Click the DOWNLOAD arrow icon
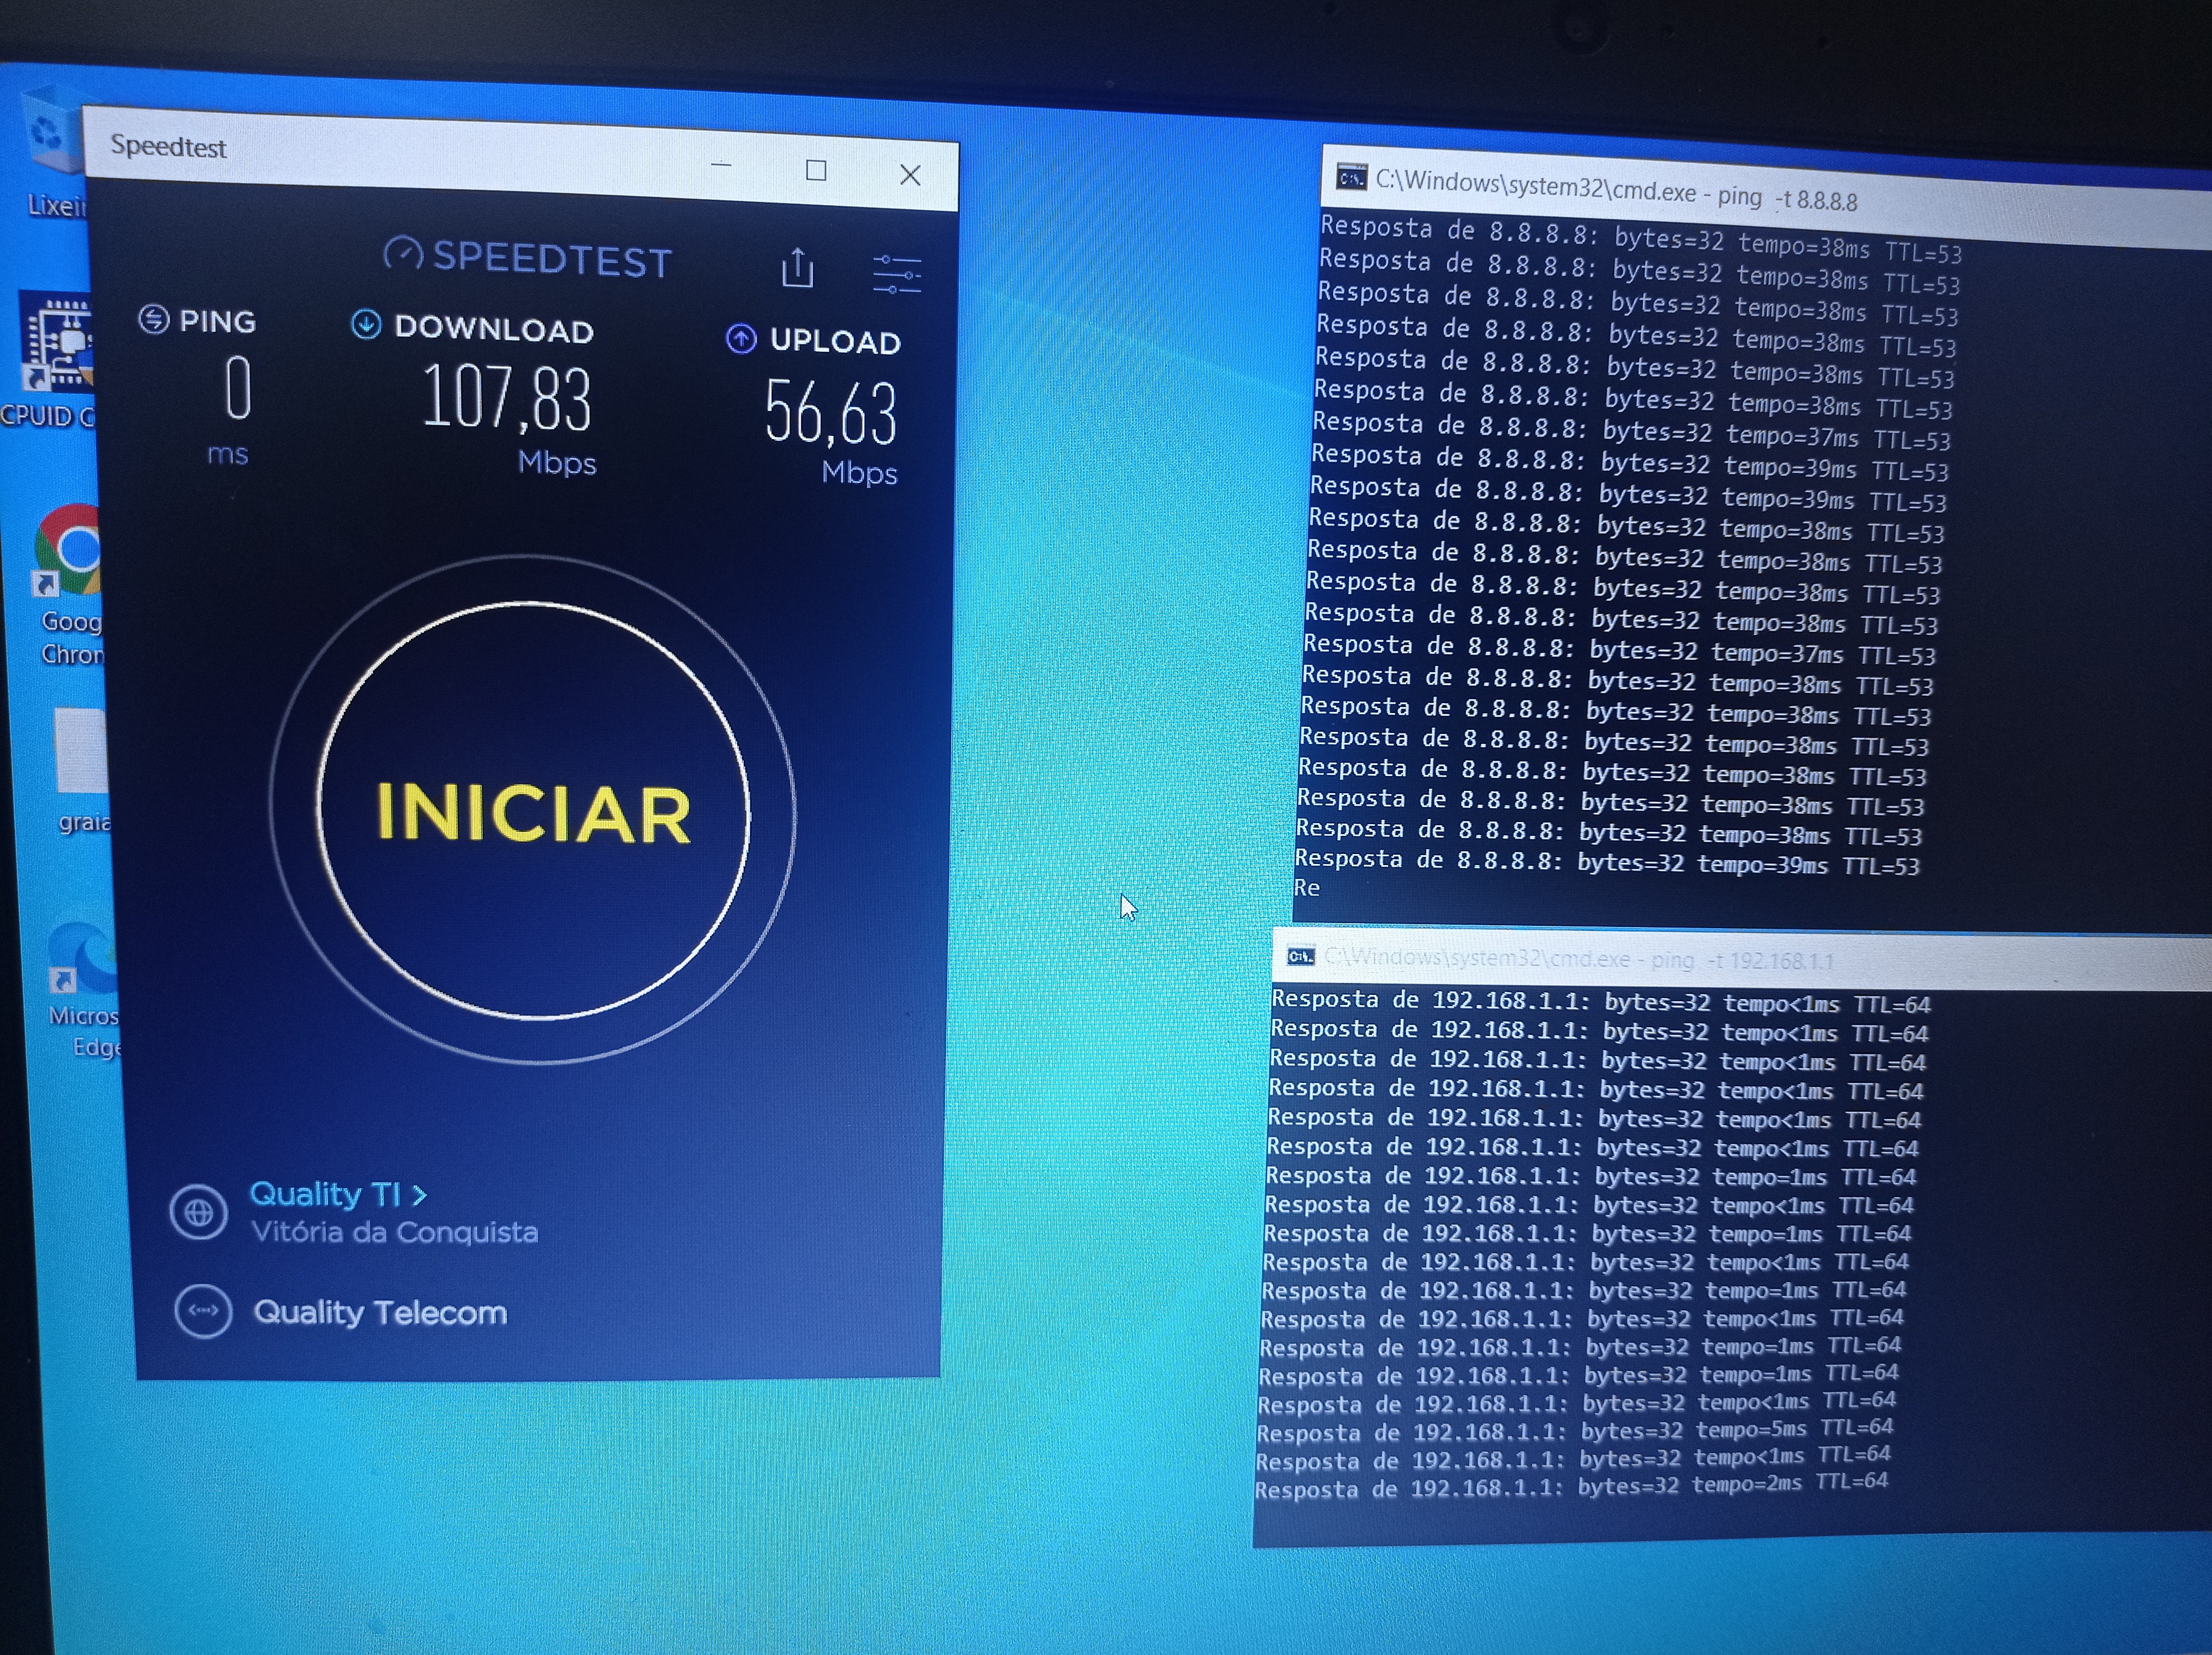 pos(366,324)
